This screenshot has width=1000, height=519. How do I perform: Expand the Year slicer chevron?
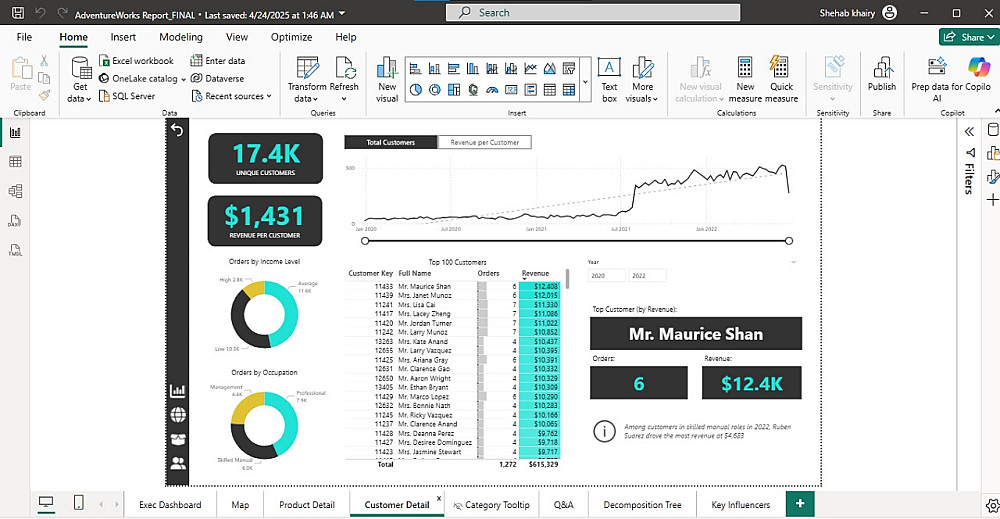pyautogui.click(x=793, y=261)
